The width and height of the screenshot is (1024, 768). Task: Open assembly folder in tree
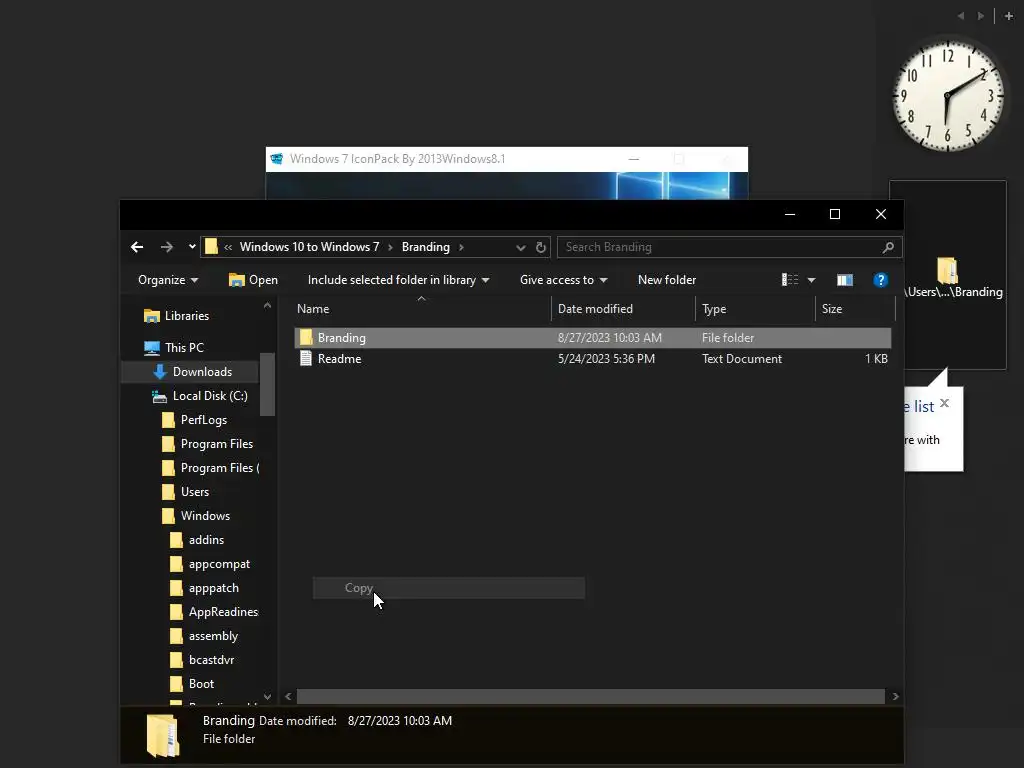(x=203, y=636)
